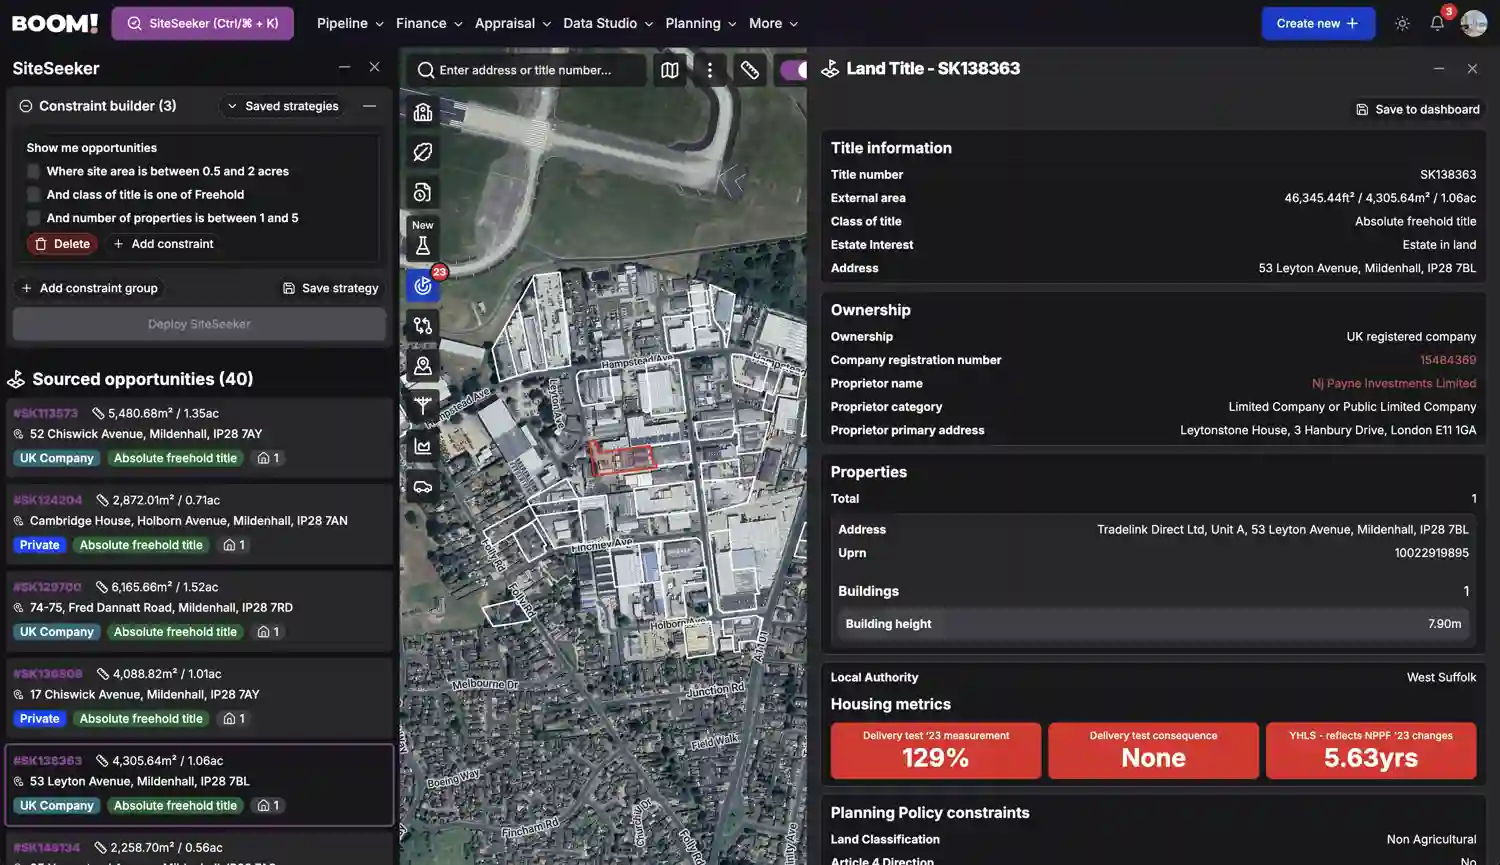Click the UPRN value 10022919895

point(1431,553)
